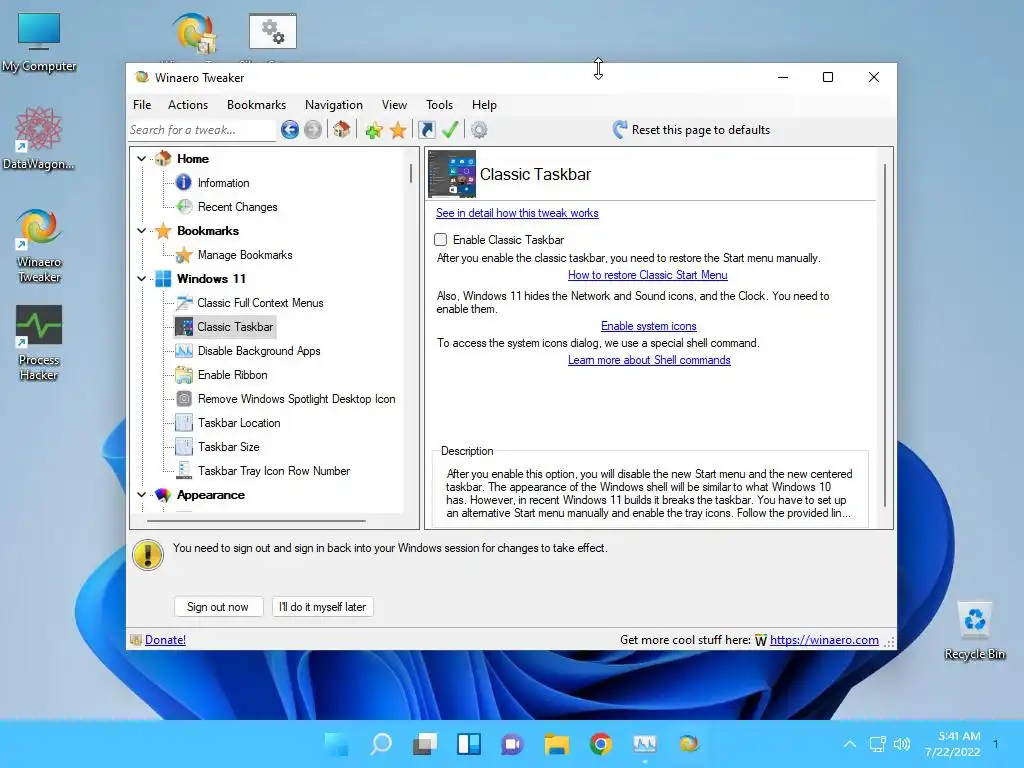Open taskbar Search magnifier icon

tap(381, 744)
